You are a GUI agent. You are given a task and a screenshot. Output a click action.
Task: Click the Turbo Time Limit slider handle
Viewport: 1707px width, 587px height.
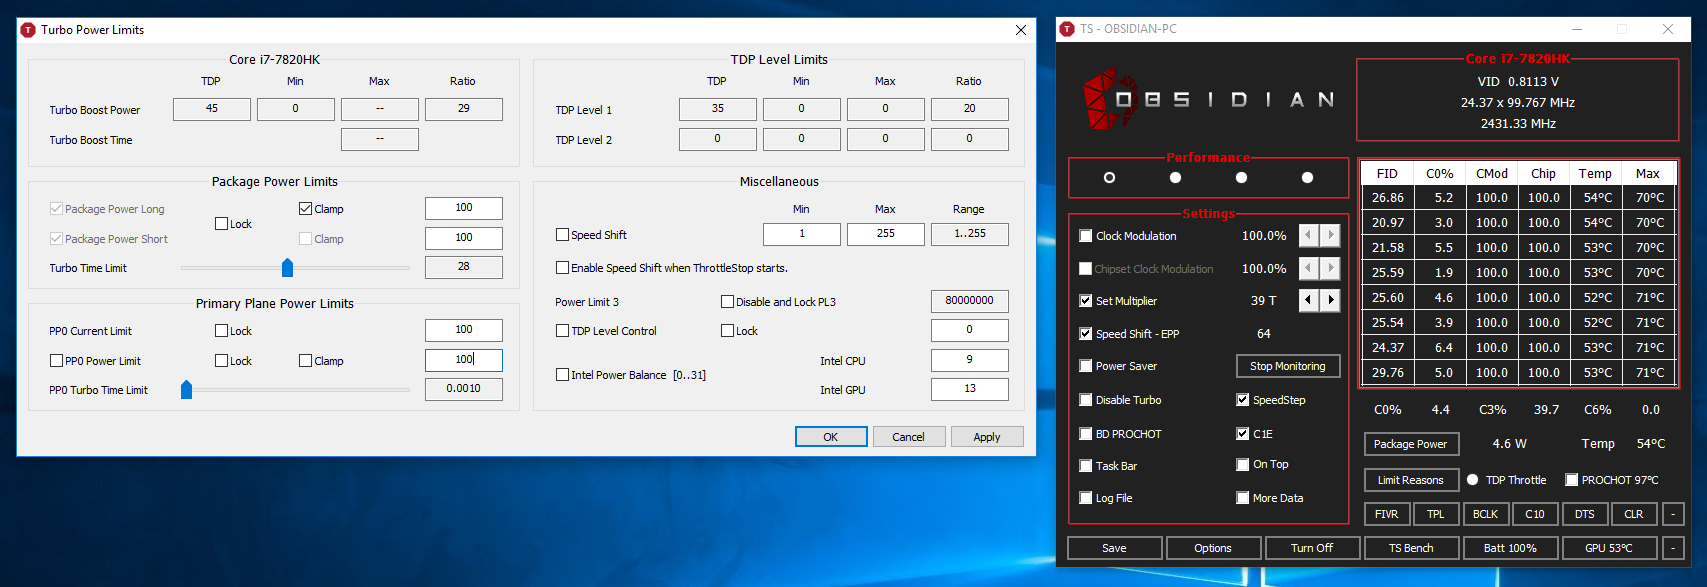tap(288, 267)
